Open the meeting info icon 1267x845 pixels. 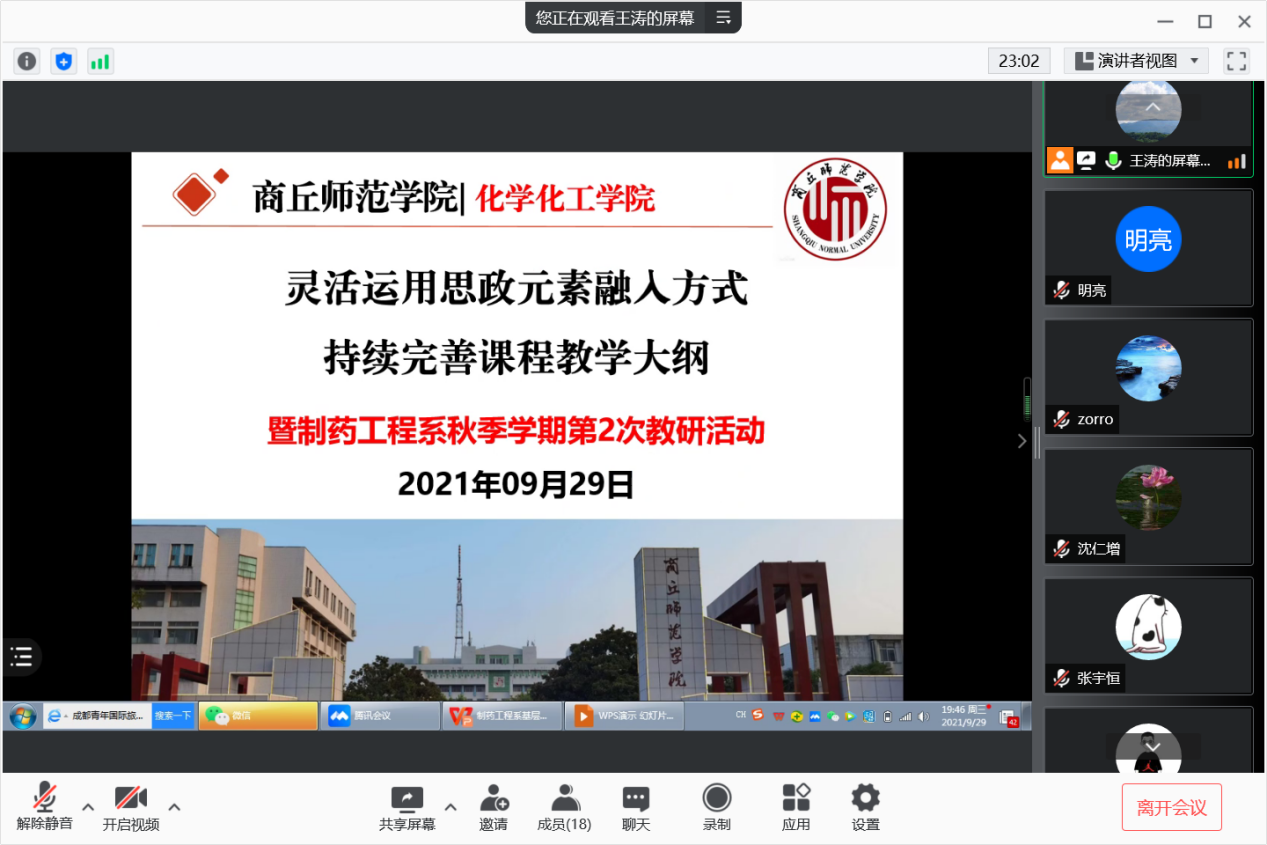pos(27,61)
